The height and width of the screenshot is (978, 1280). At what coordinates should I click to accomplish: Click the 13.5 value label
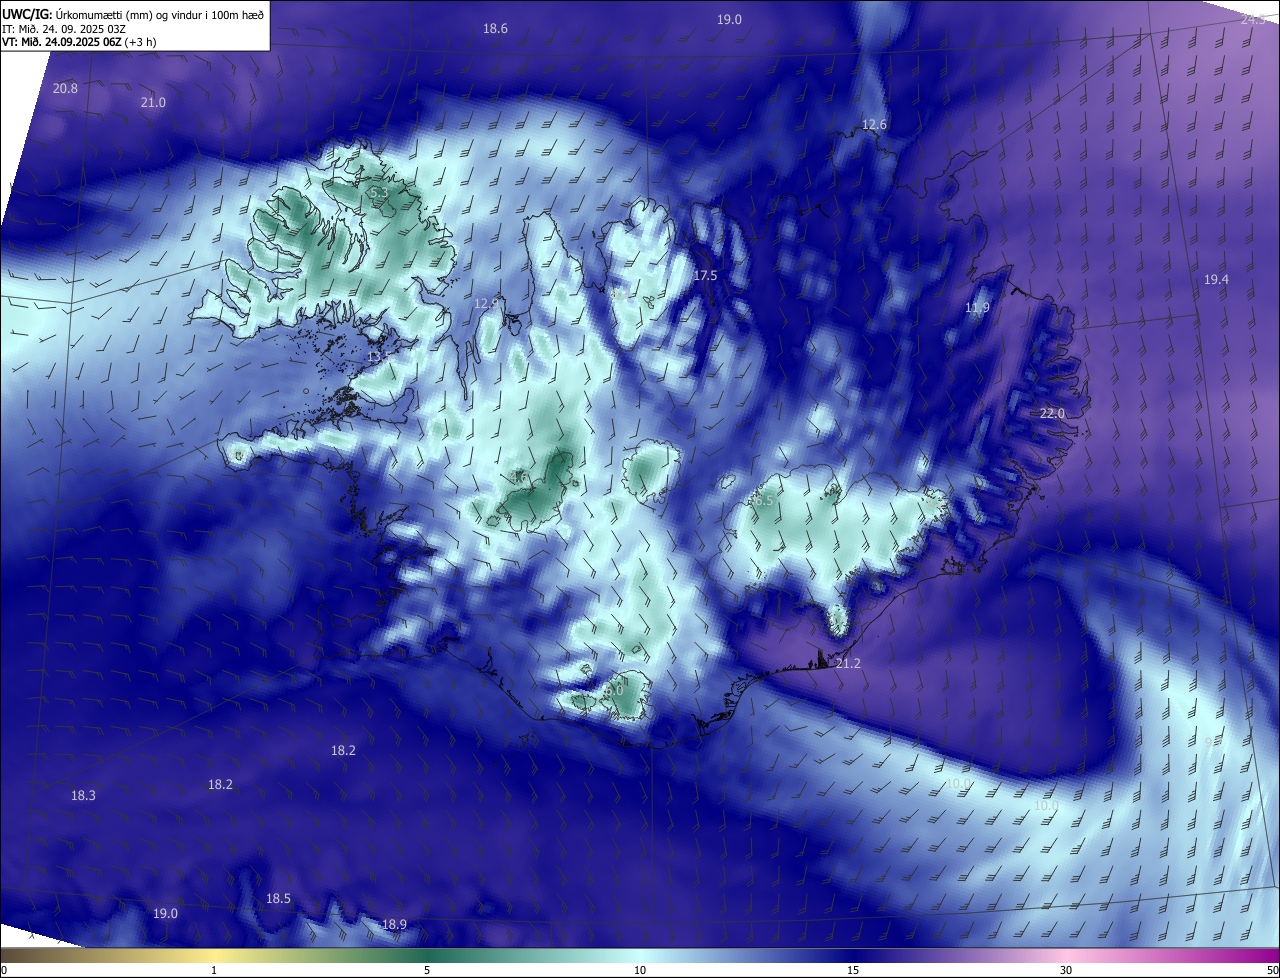point(379,357)
